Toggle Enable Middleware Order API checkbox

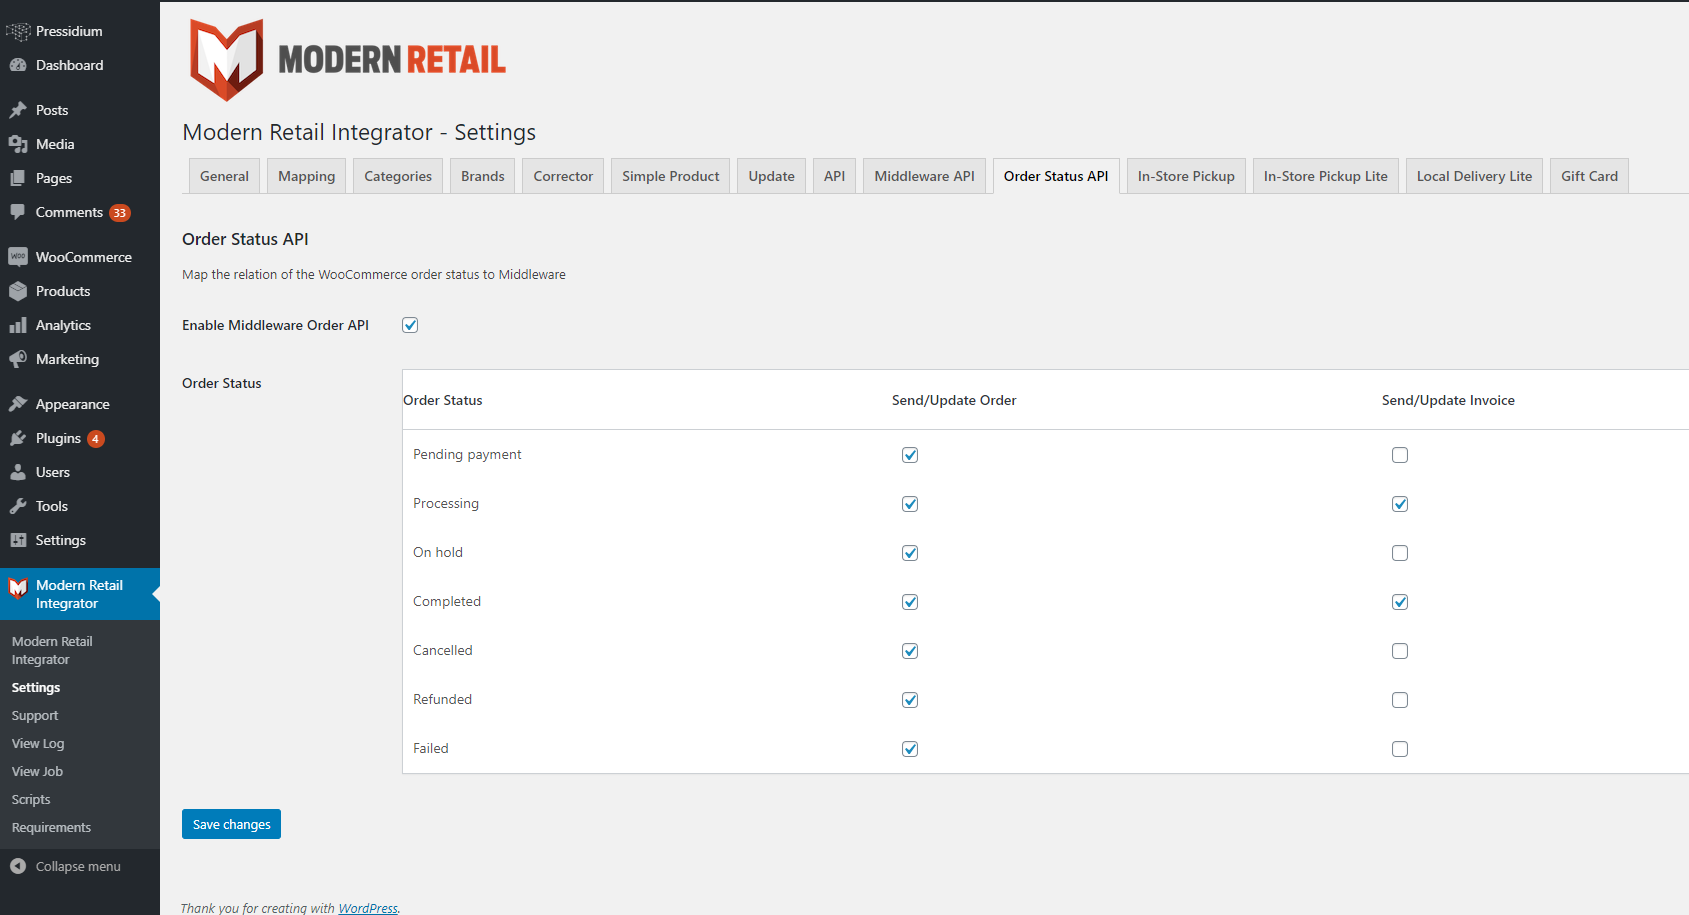click(410, 325)
